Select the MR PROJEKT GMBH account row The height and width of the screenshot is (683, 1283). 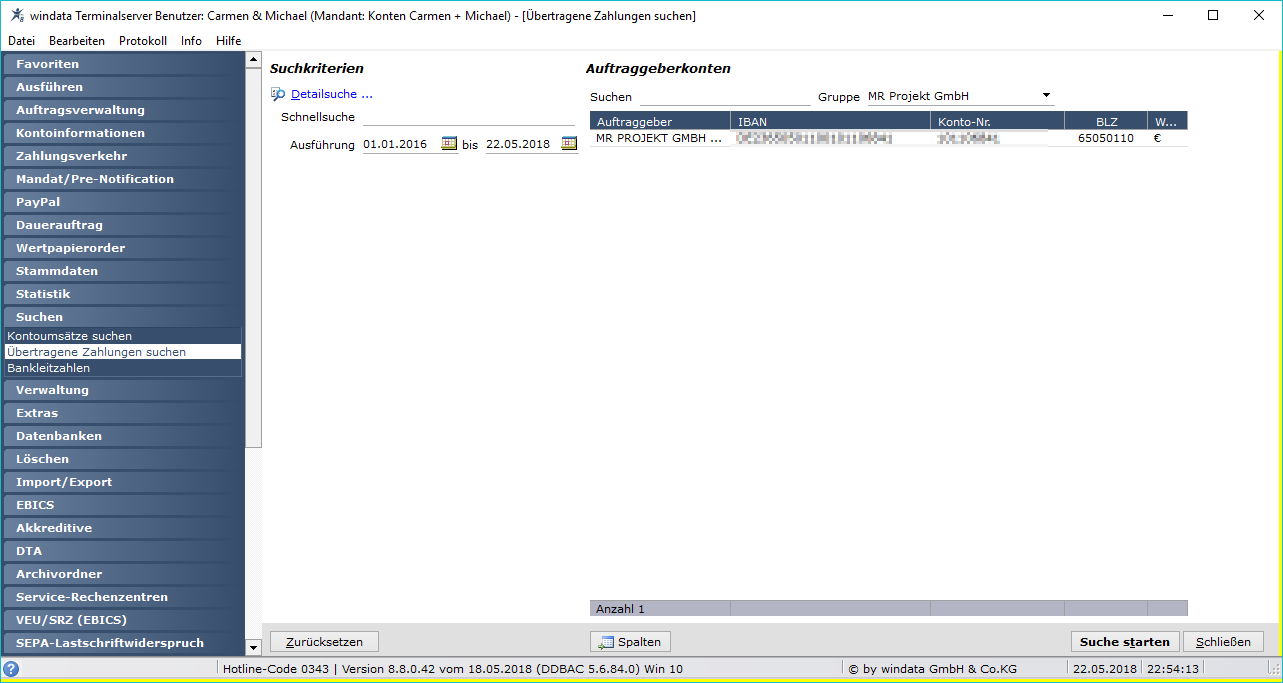(888, 139)
